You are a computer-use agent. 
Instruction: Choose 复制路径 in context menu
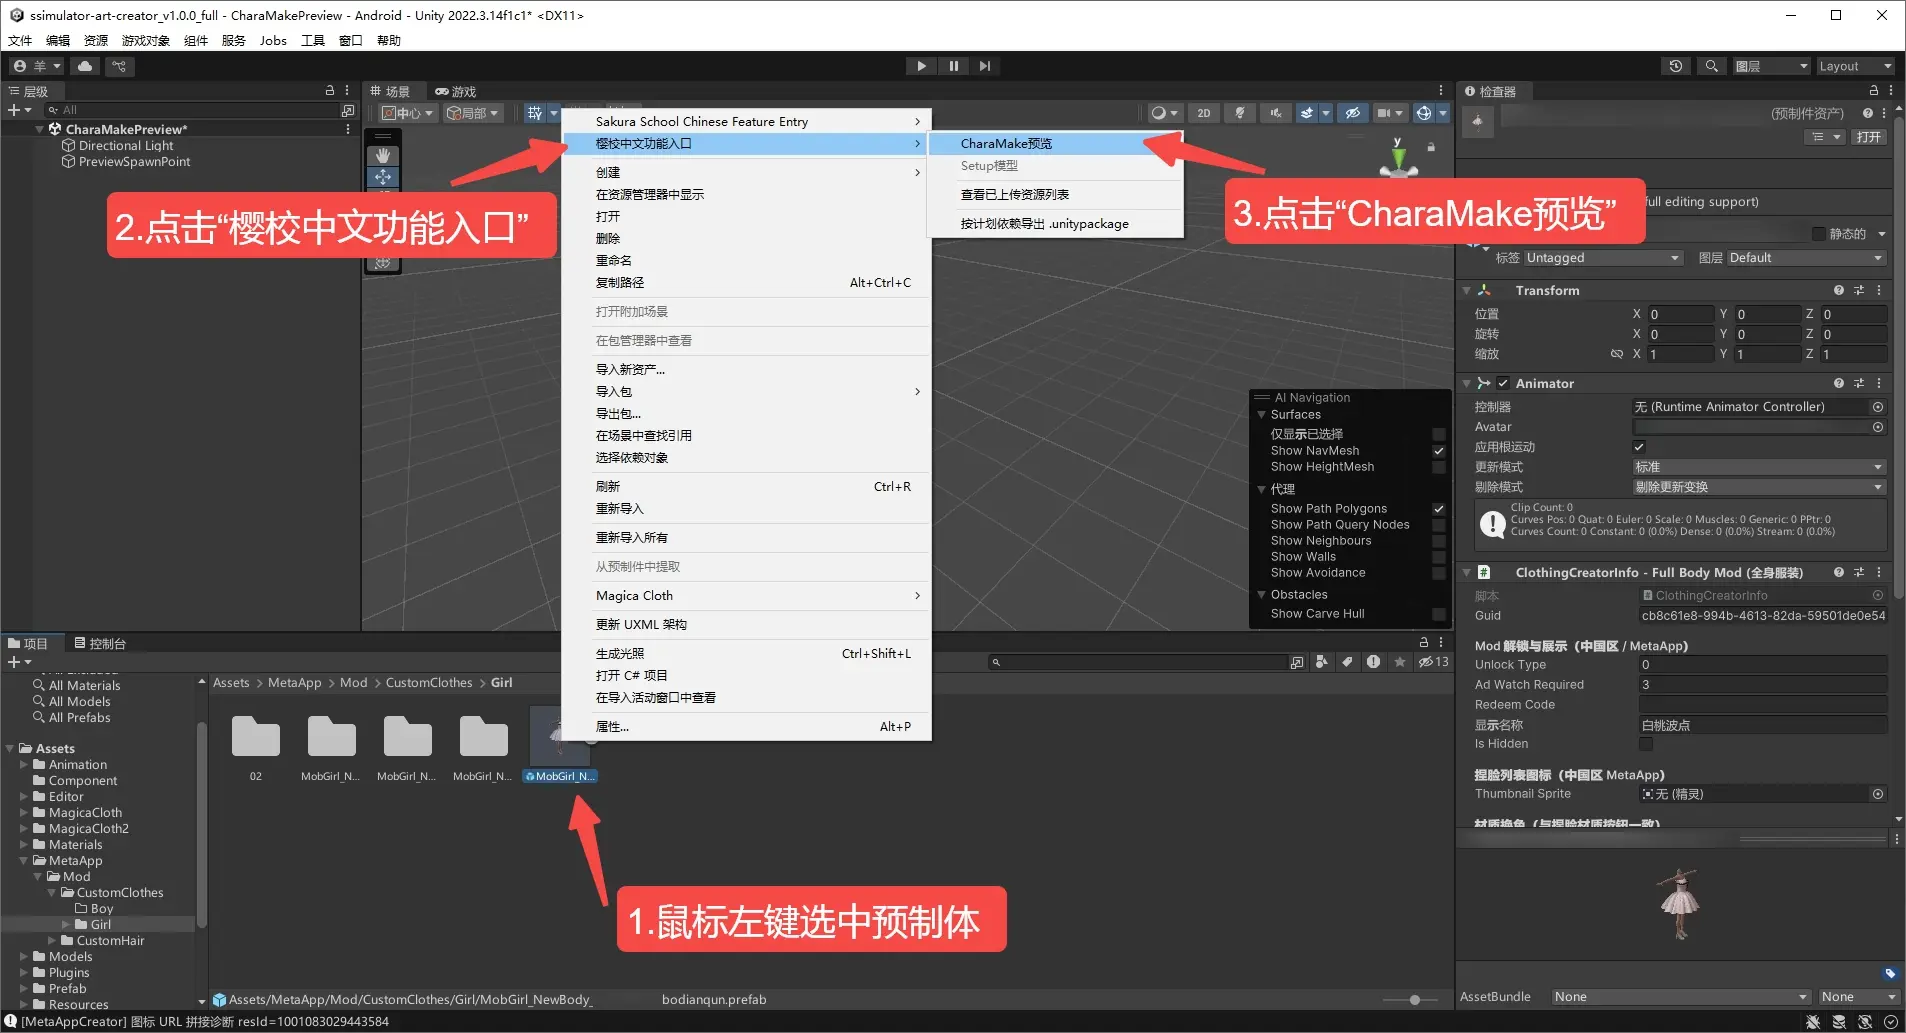[746, 283]
